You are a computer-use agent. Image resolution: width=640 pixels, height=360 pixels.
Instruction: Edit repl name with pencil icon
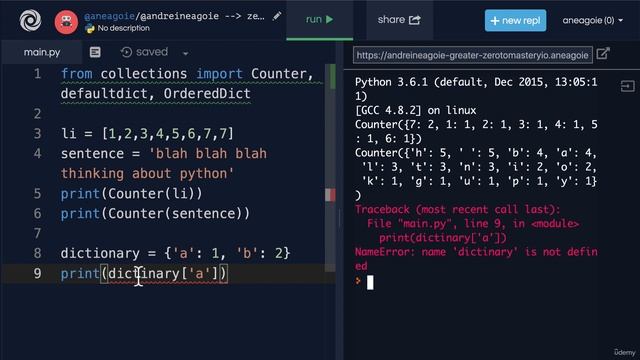click(x=277, y=16)
